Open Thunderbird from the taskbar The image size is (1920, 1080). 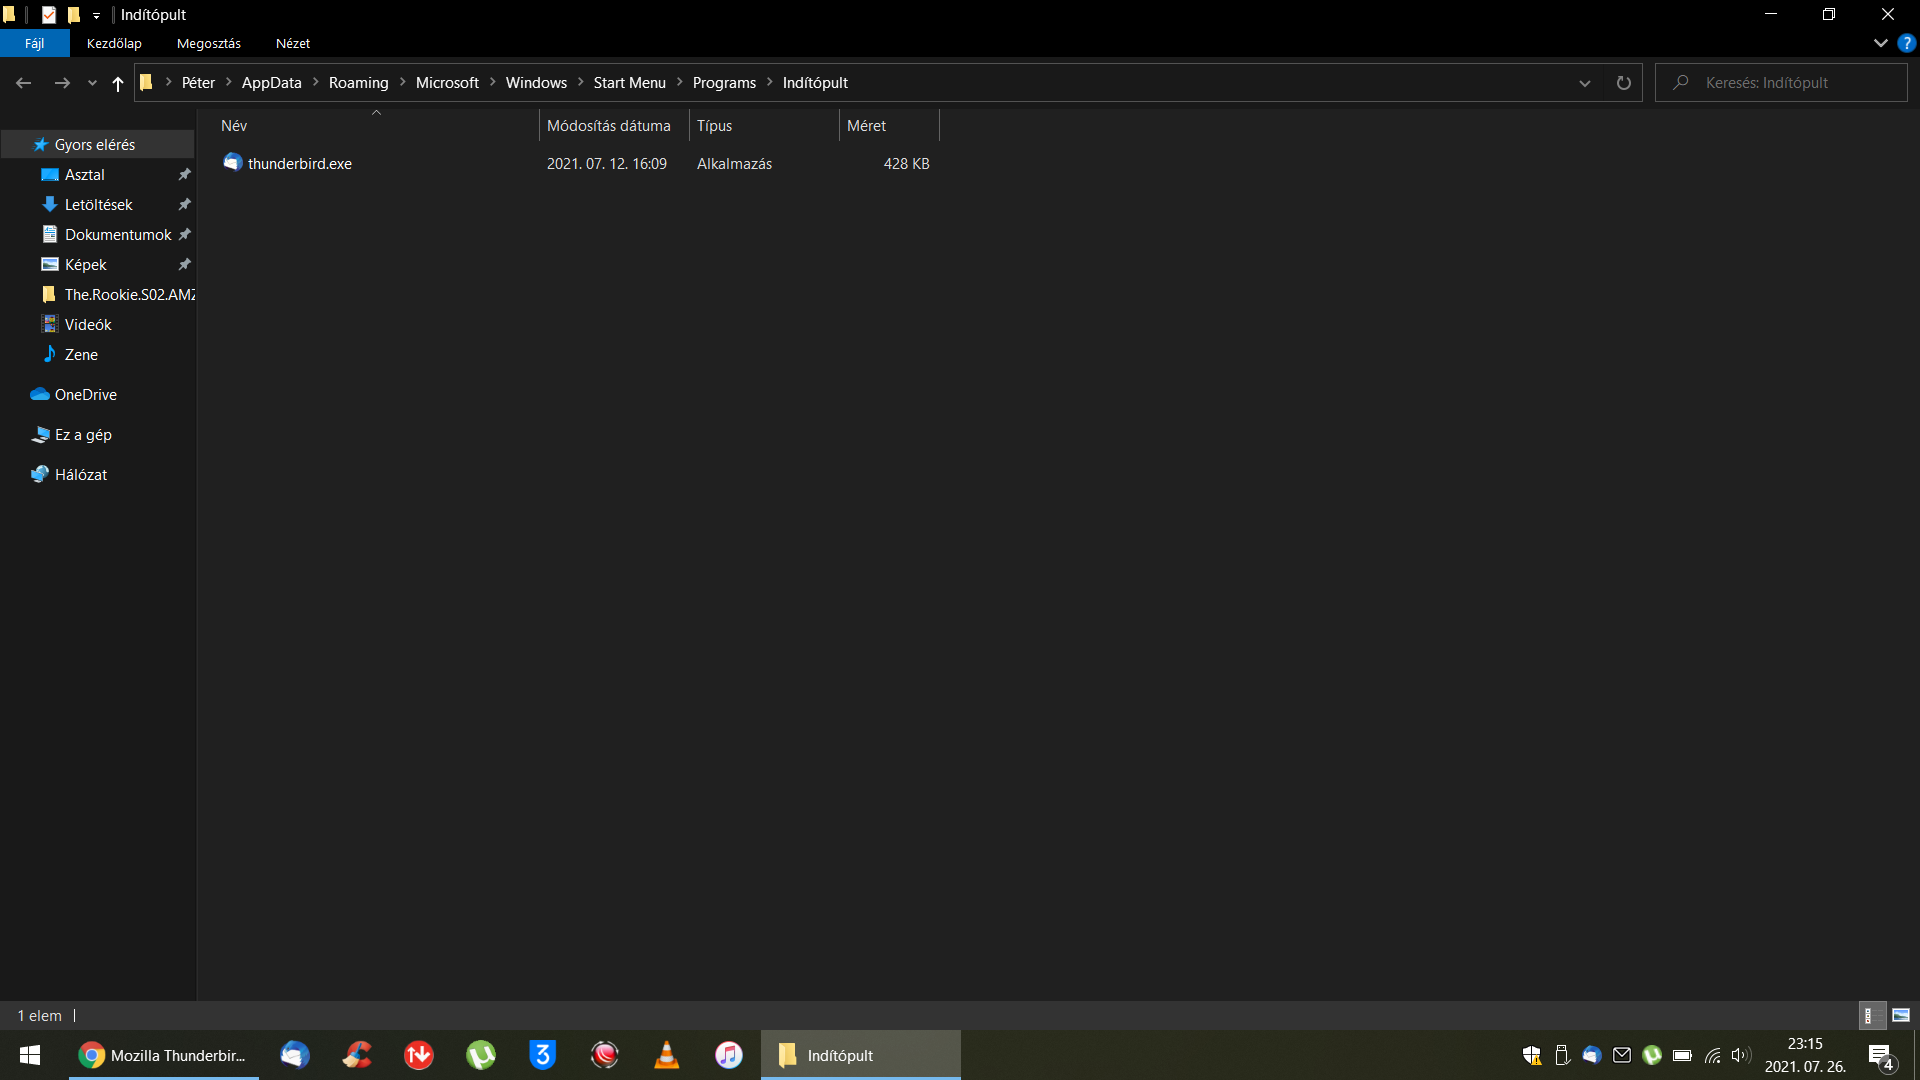[x=295, y=1055]
